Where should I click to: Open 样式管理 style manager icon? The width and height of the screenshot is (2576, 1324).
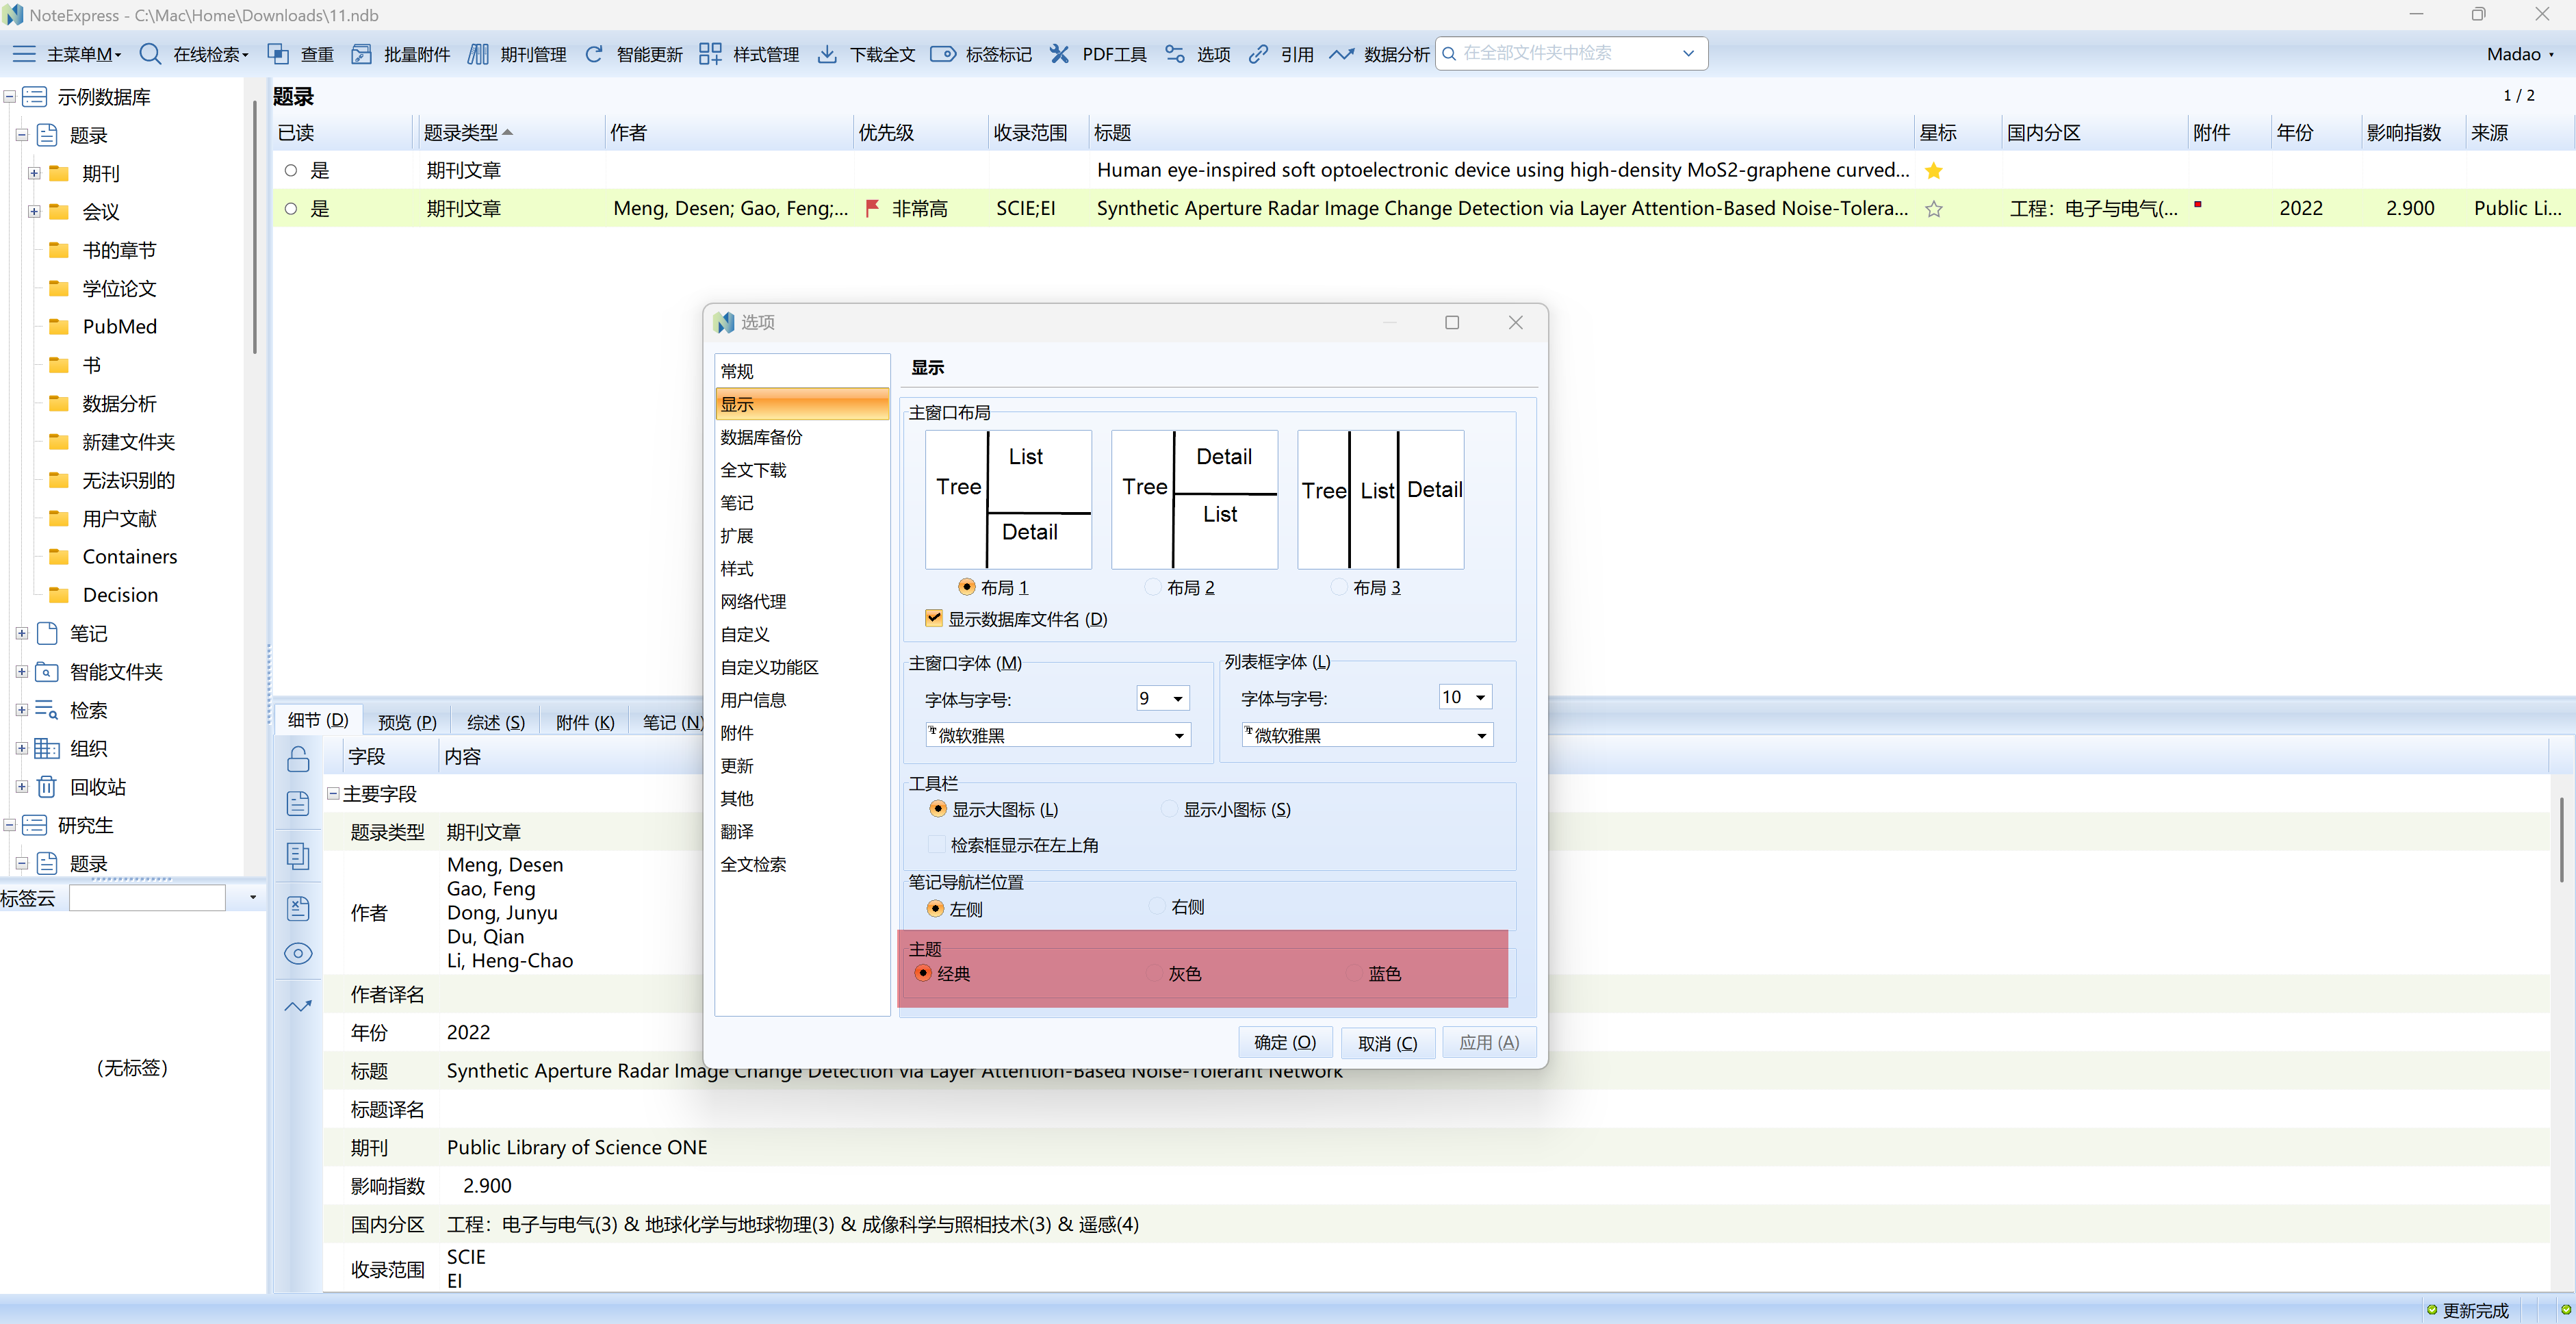[710, 54]
